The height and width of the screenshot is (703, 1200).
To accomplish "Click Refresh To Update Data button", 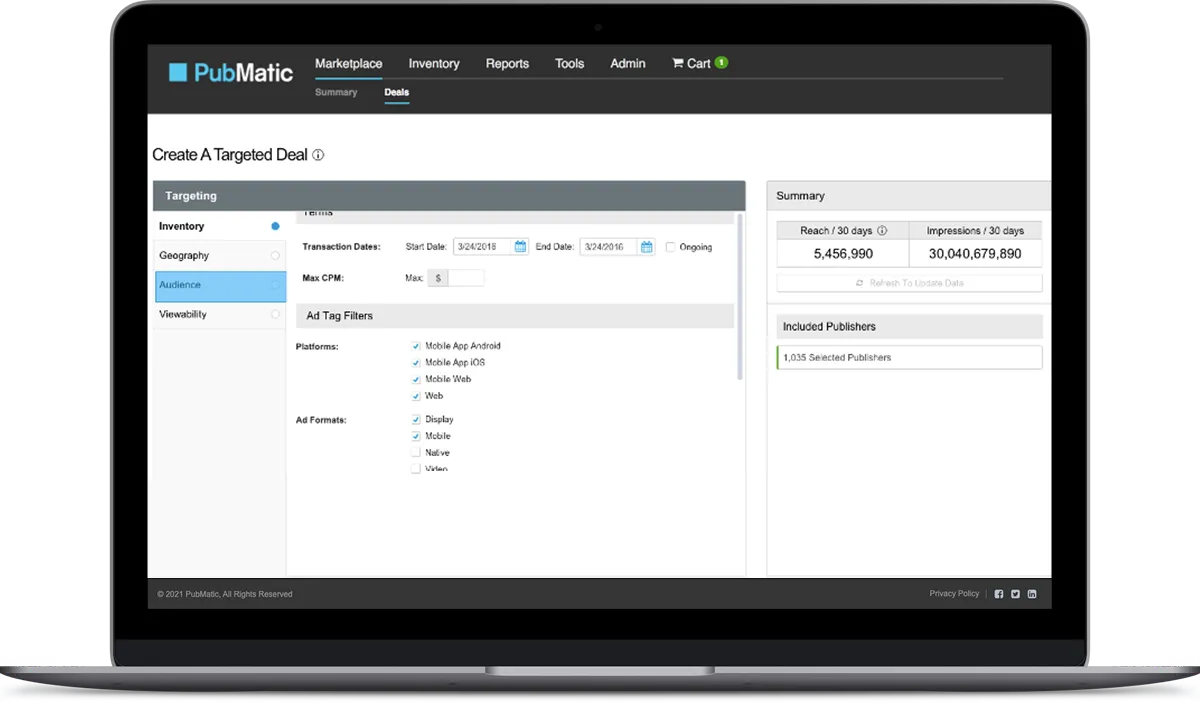I will pos(909,283).
